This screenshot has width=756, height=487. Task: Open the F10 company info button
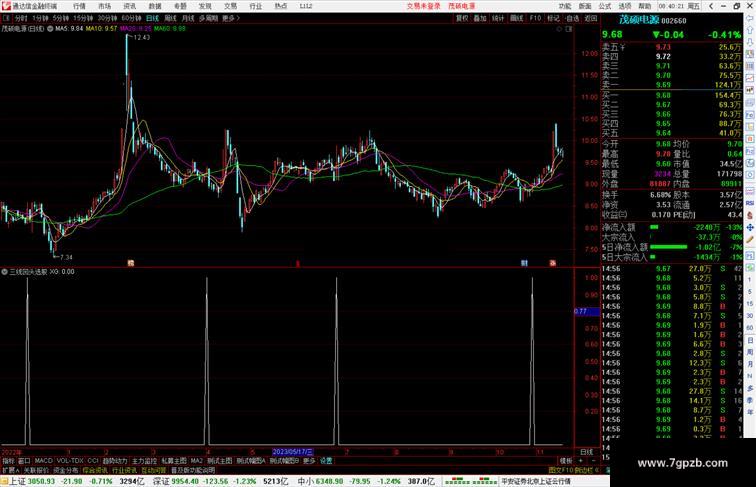tap(535, 18)
